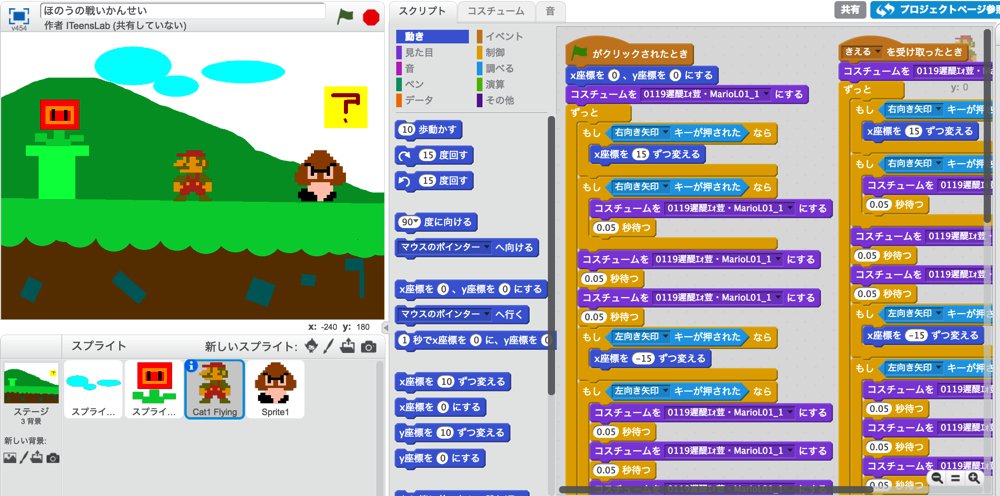Reset scripts area zoom with equals icon
1000x496 pixels.
coord(955,478)
